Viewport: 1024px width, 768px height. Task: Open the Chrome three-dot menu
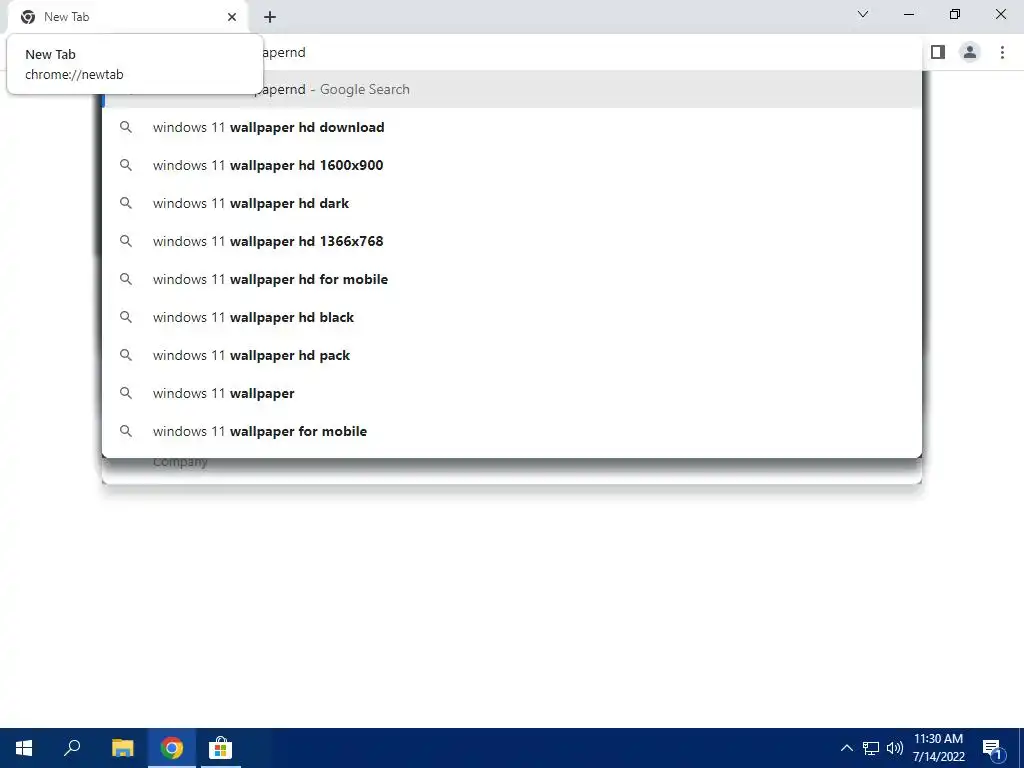[1002, 52]
